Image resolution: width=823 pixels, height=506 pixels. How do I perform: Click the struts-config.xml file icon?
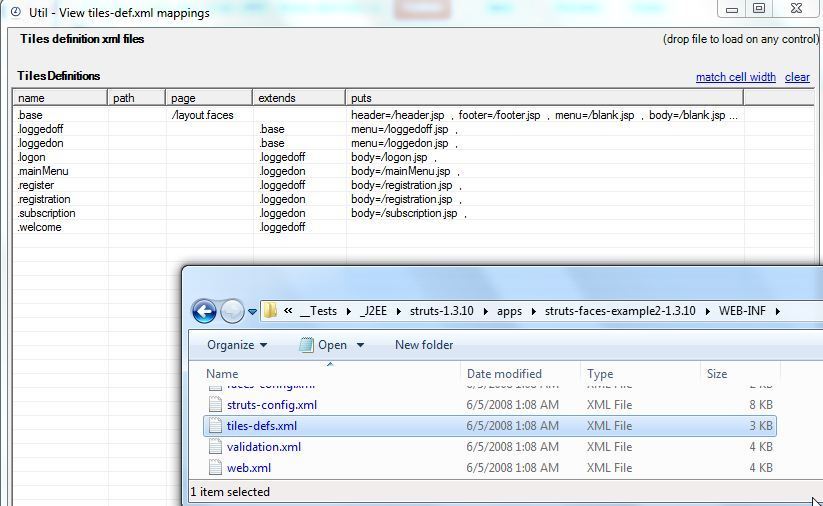tap(214, 405)
